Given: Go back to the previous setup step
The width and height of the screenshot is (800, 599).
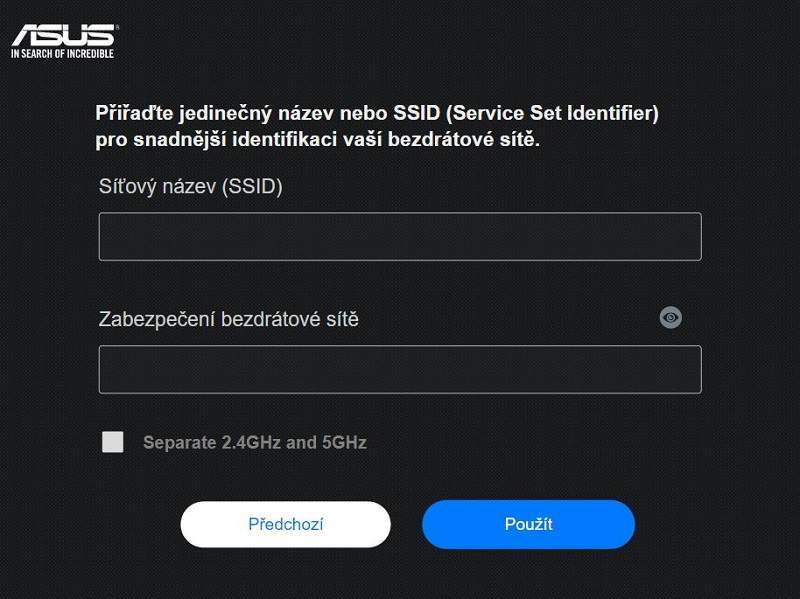Looking at the screenshot, I should pyautogui.click(x=285, y=524).
